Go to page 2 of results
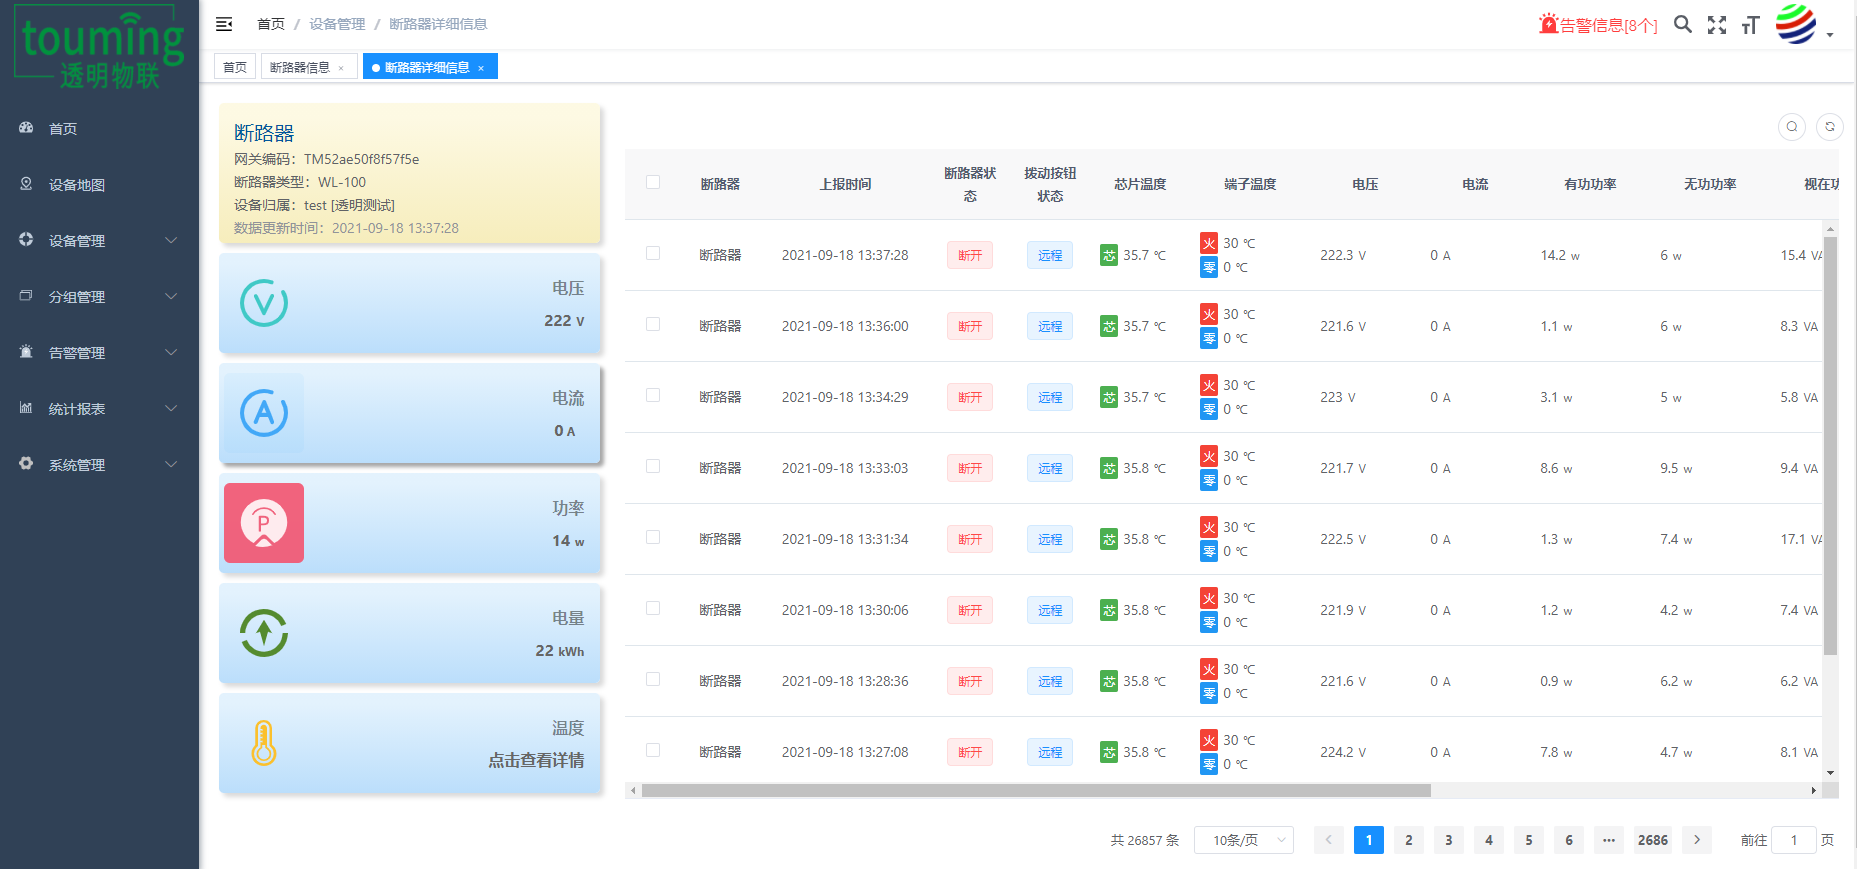This screenshot has width=1857, height=869. click(x=1408, y=840)
